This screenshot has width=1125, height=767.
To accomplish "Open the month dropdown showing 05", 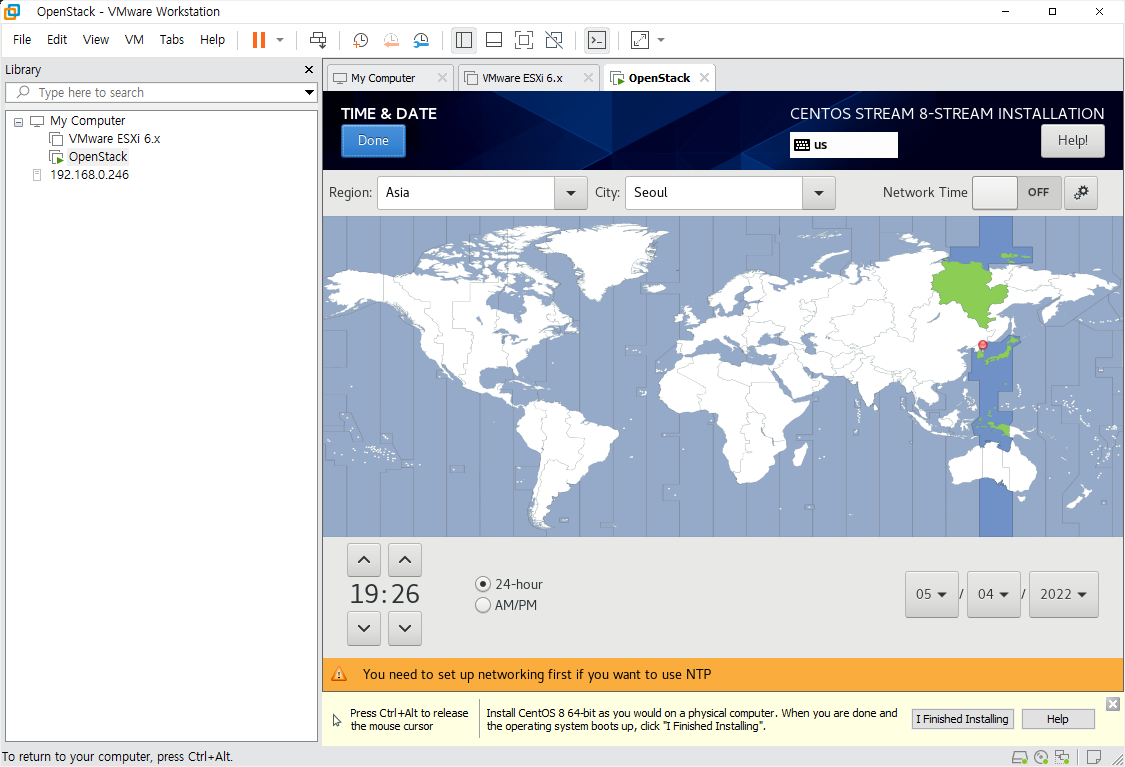I will click(x=931, y=594).
